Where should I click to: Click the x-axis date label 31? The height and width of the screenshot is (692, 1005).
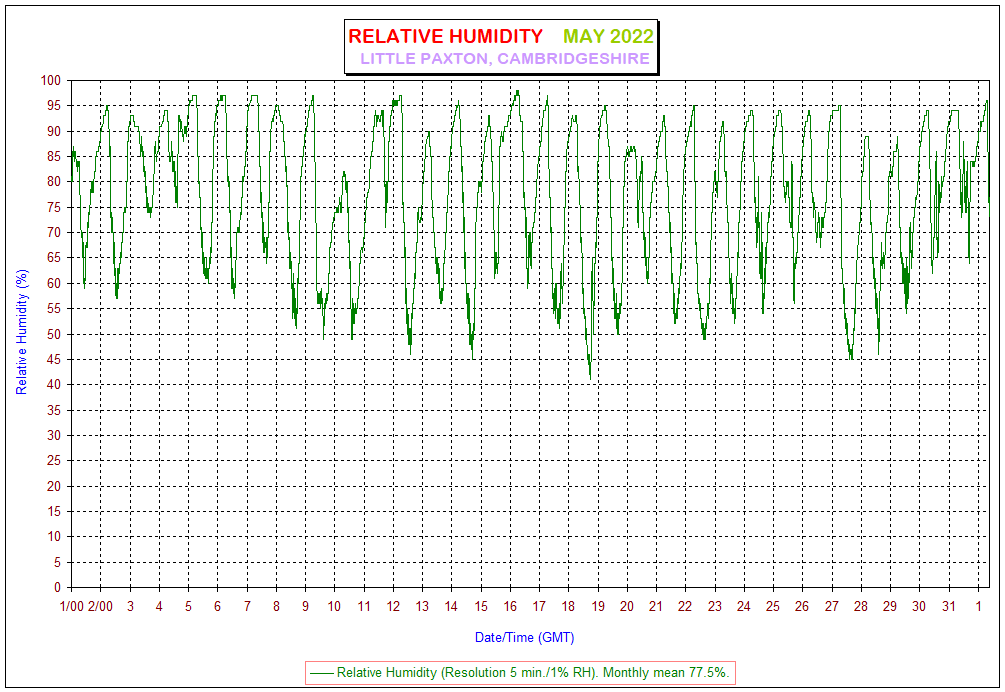pos(949,606)
